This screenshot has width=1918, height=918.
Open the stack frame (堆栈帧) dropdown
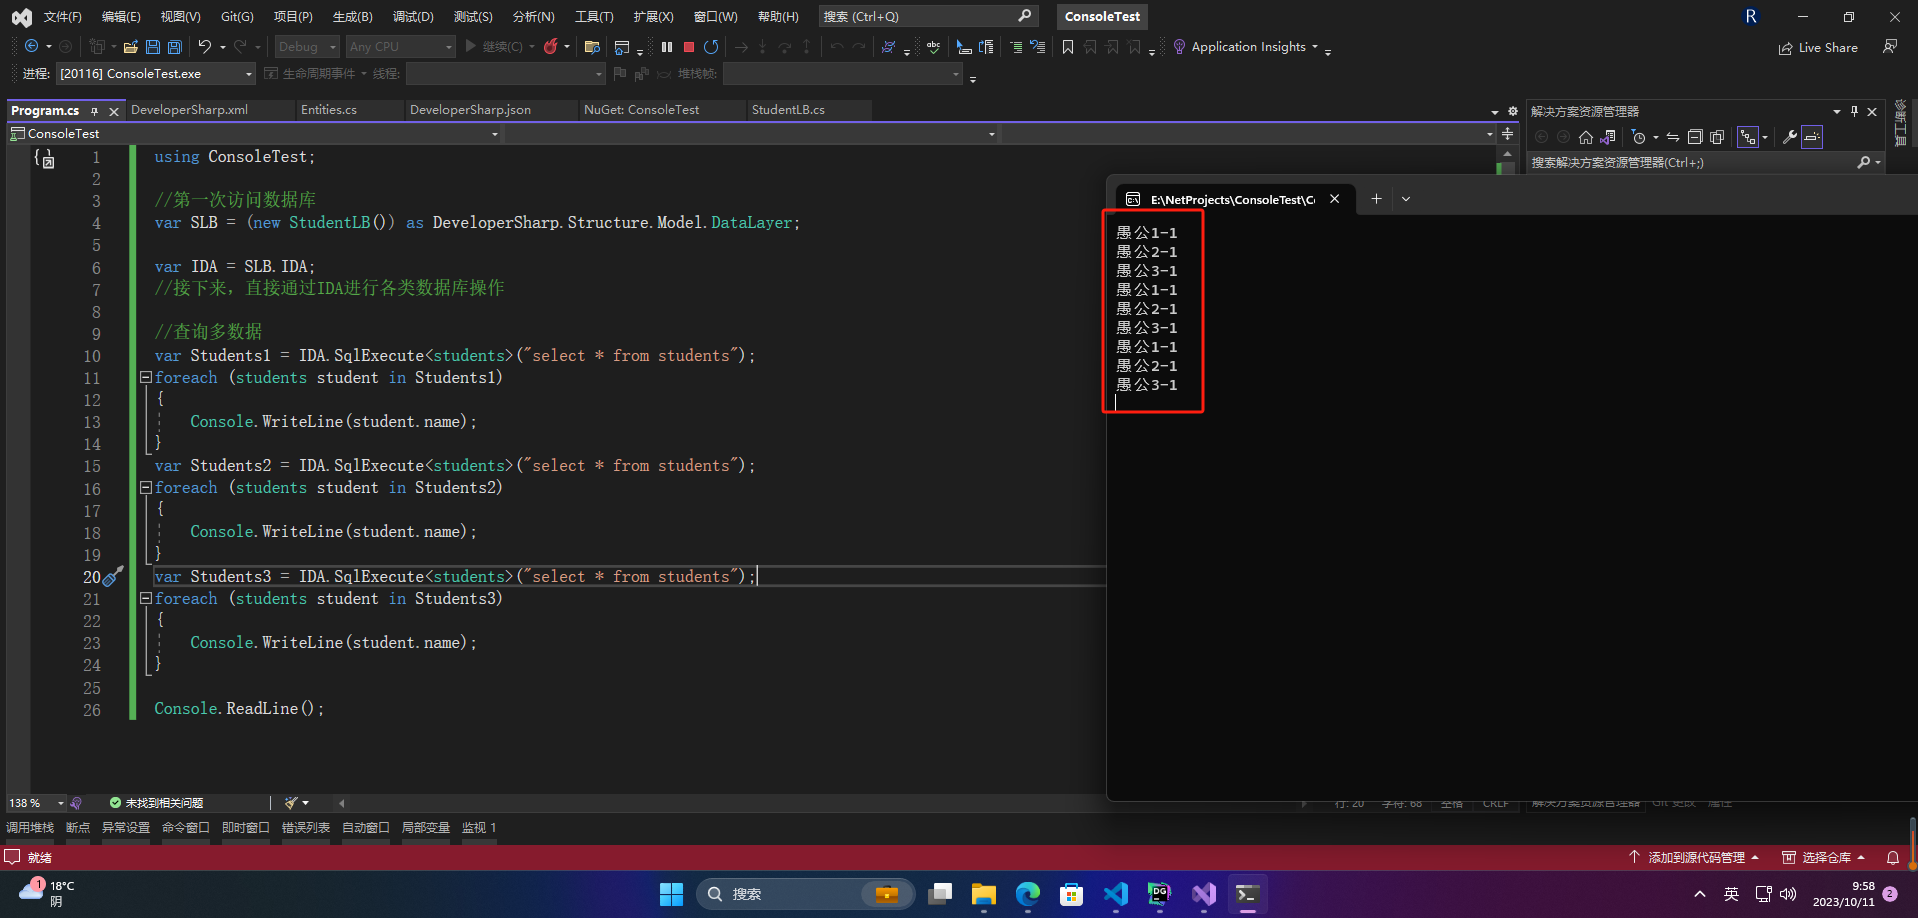point(843,74)
